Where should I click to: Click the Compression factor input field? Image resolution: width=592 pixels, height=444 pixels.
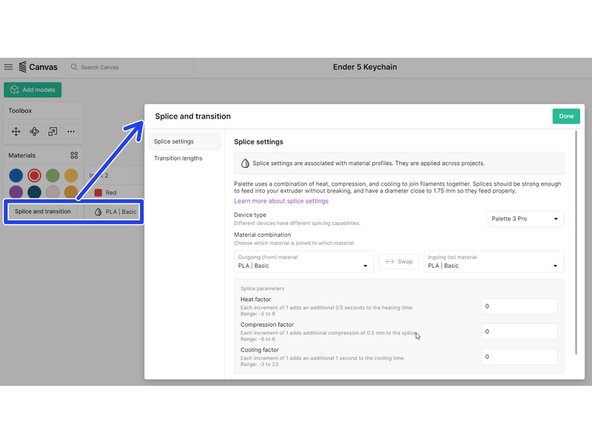[x=519, y=331]
